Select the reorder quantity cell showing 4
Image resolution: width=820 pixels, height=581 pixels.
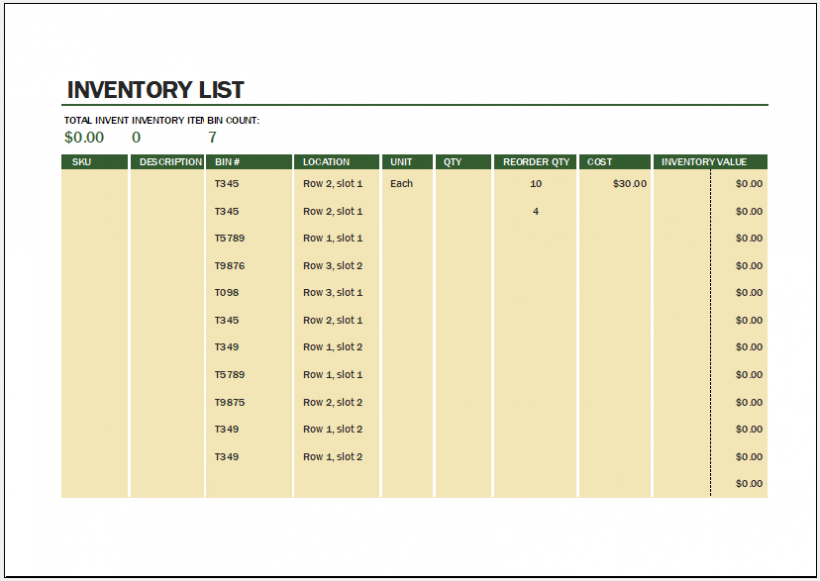coord(536,211)
